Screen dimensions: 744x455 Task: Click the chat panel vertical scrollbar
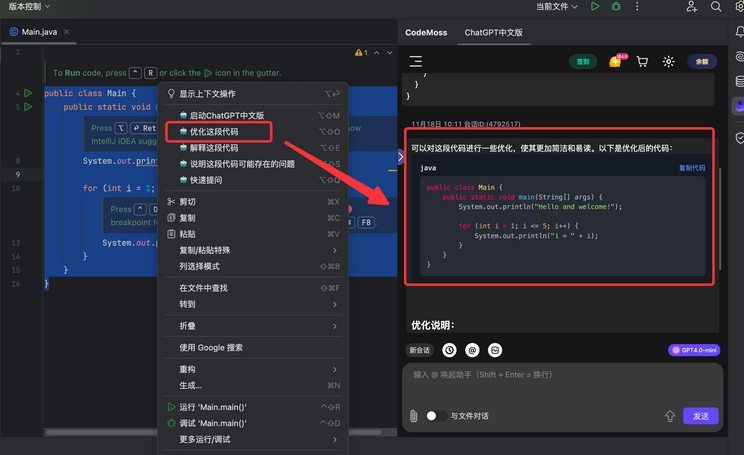[x=720, y=219]
